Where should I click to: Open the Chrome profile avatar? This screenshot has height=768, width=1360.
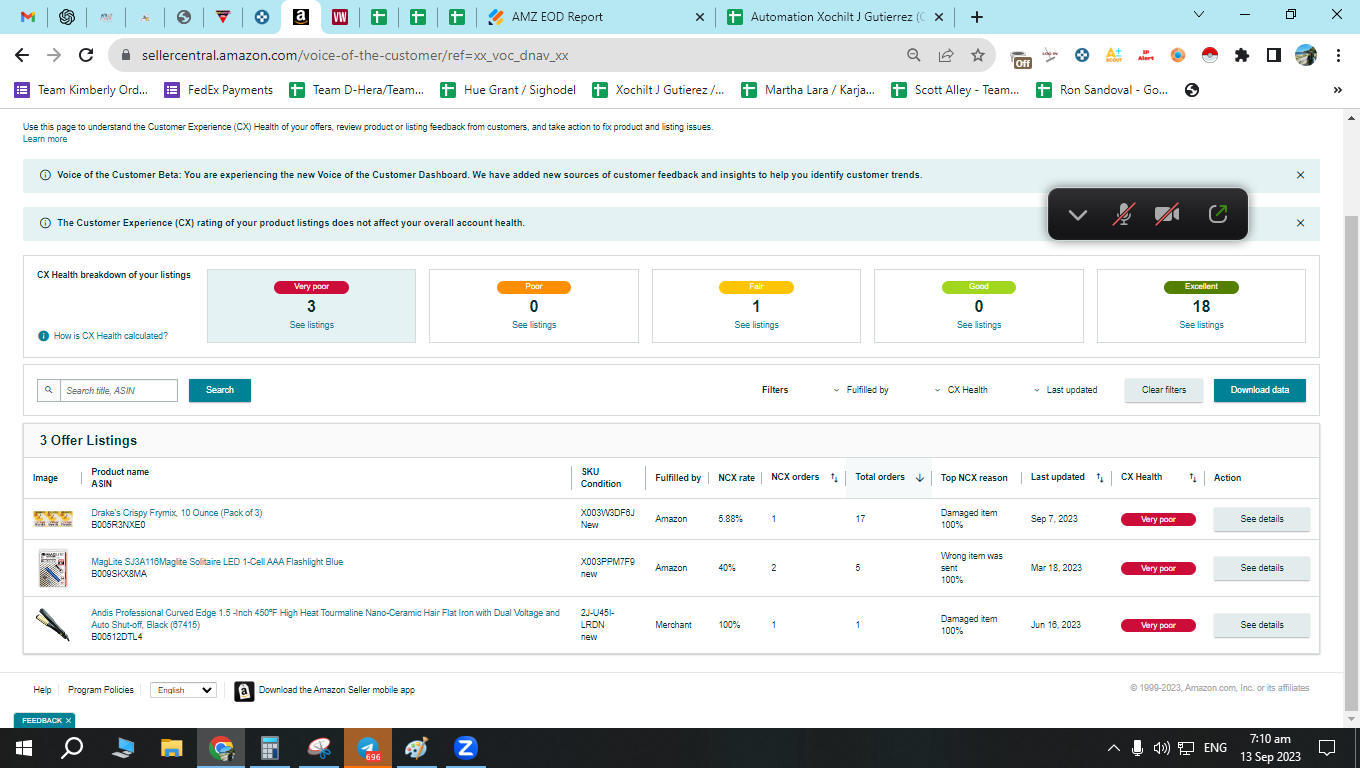1306,55
